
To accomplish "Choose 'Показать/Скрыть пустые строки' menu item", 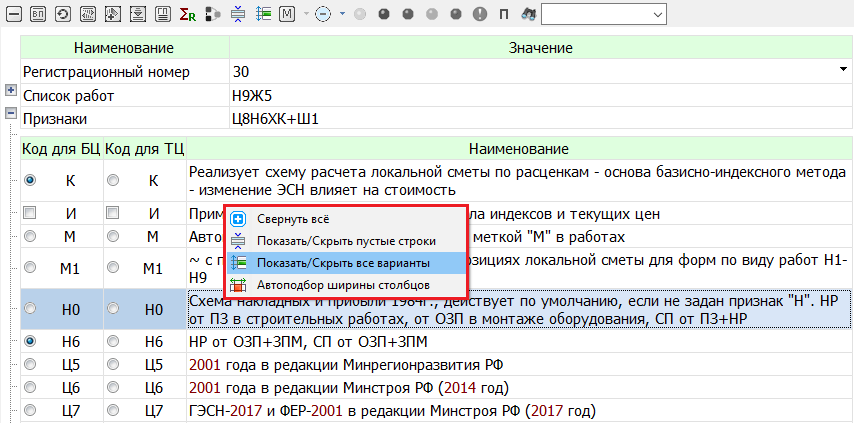I will [346, 240].
